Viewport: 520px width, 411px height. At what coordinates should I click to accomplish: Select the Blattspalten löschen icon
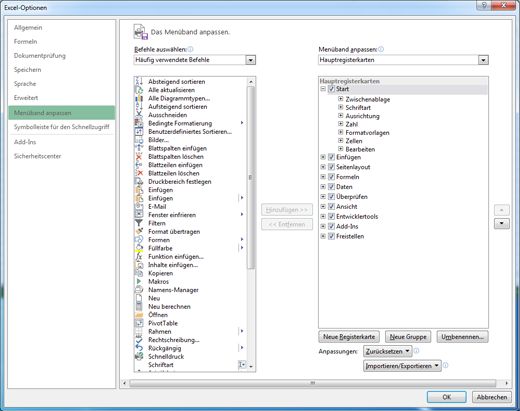pos(139,156)
